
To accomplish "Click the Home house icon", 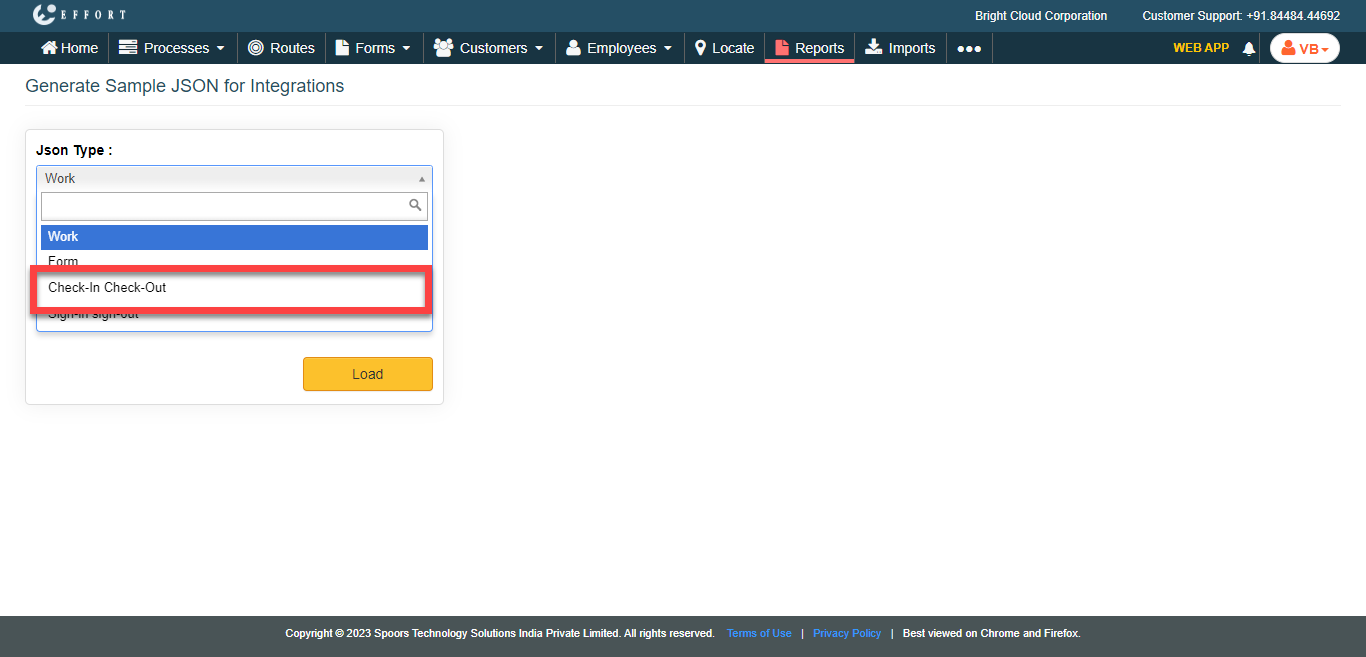I will 49,48.
